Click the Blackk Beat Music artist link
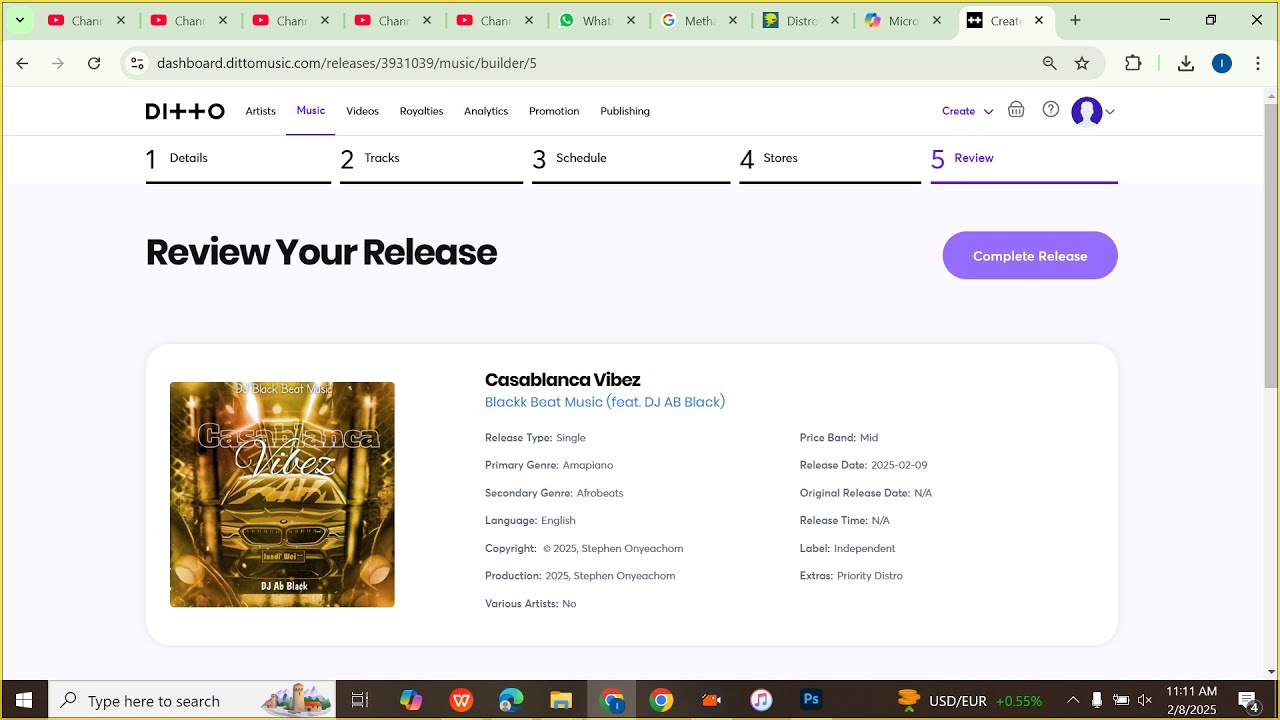The height and width of the screenshot is (720, 1280). tap(605, 402)
